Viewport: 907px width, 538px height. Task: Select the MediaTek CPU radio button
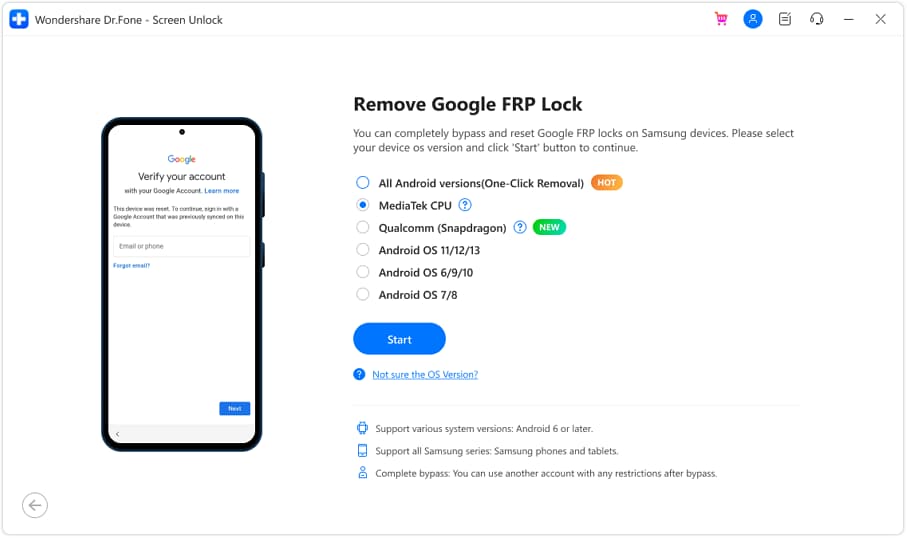point(363,205)
